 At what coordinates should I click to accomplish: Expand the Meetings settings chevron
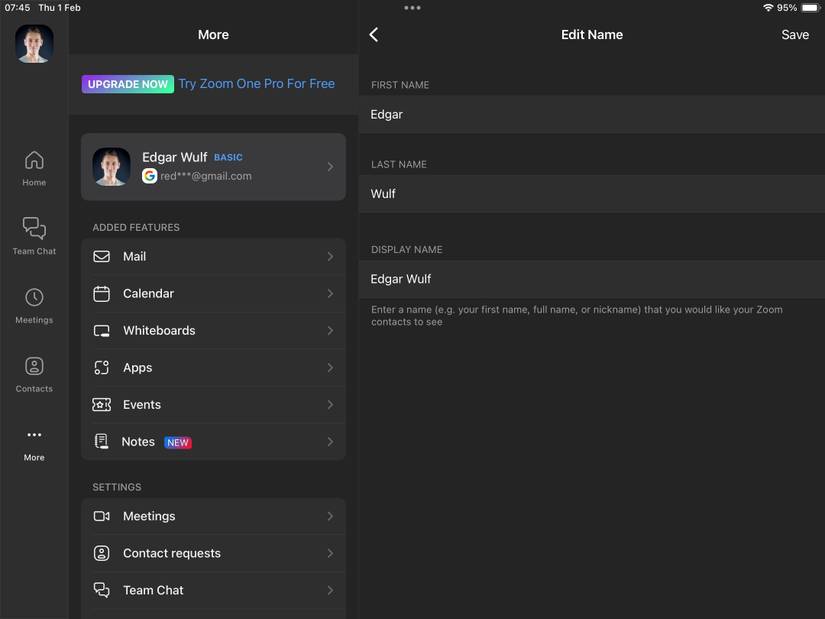point(330,516)
